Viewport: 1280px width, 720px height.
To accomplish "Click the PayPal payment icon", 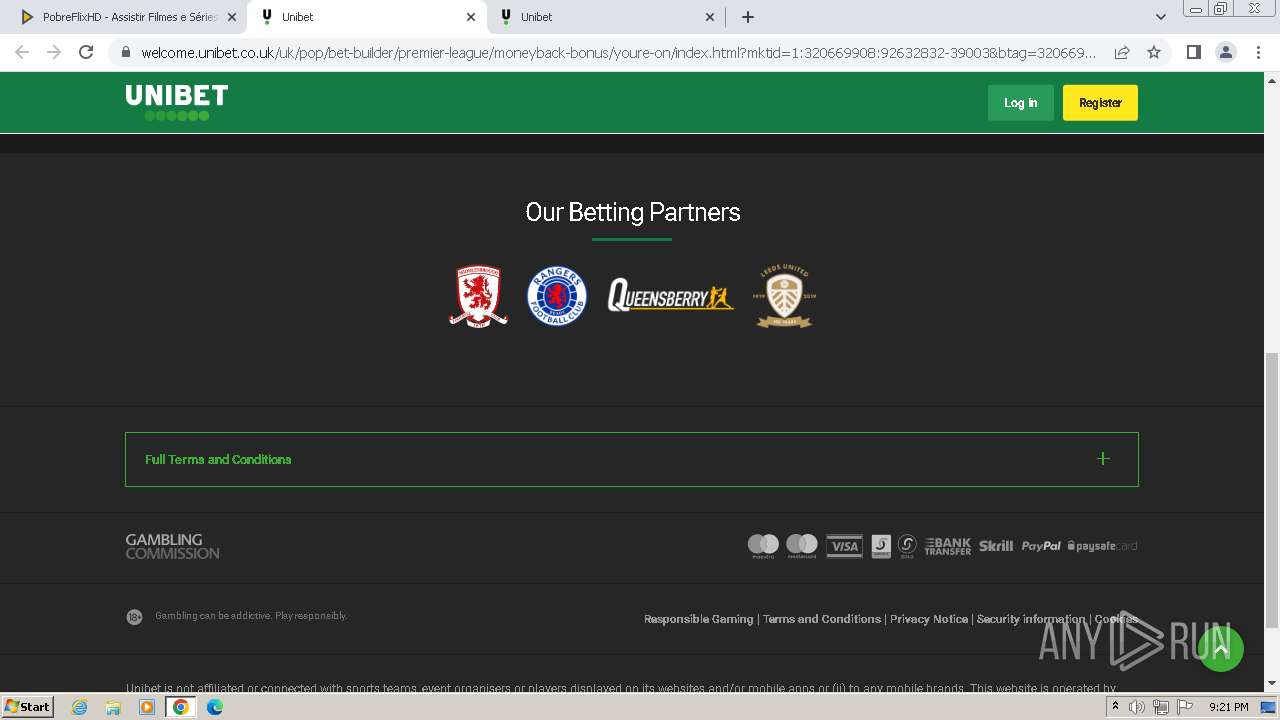I will (1041, 546).
